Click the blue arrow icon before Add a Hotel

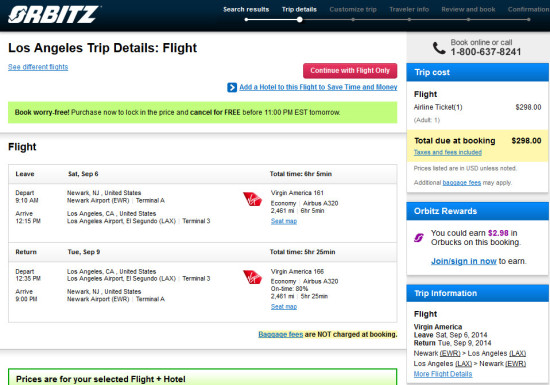click(232, 87)
